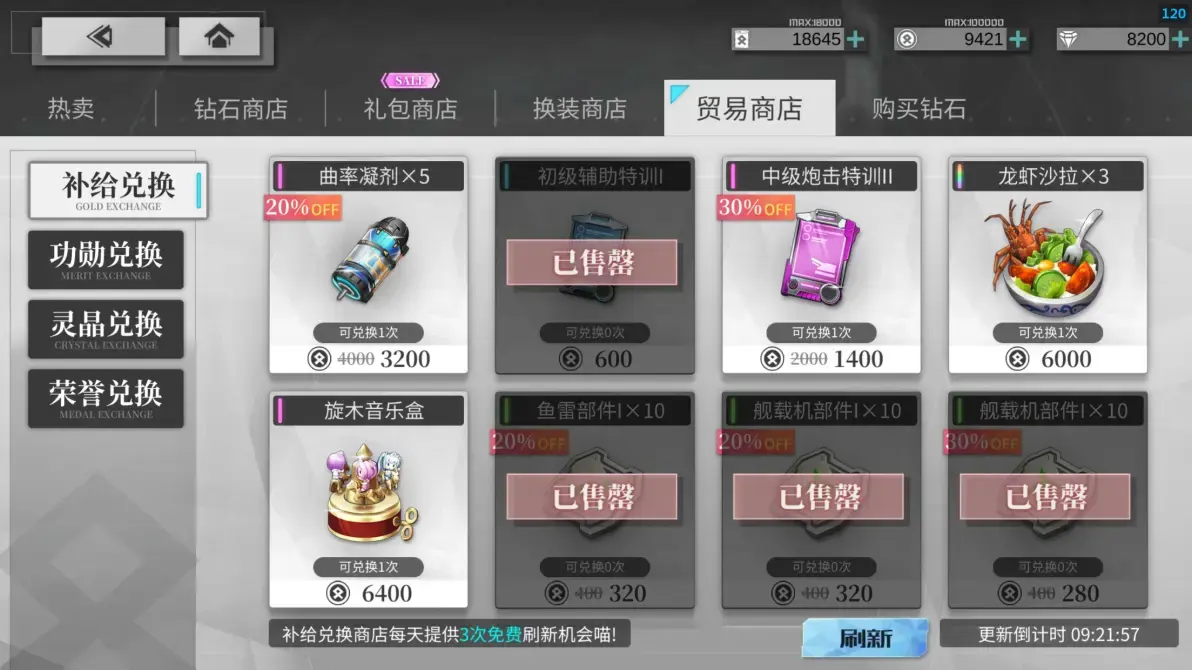This screenshot has height=670, width=1192.
Task: Select the 龙虾沙拉×3 lobster salad item
Action: [x=1048, y=265]
